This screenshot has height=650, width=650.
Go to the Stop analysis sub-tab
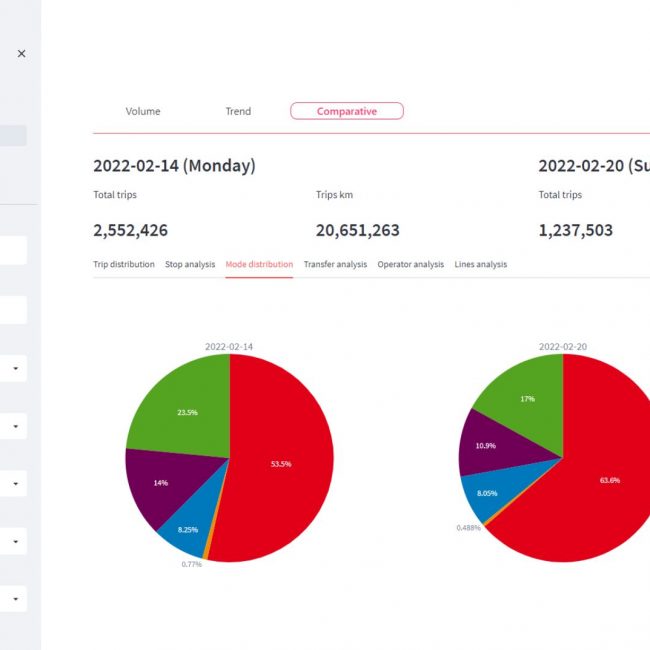[x=190, y=265]
